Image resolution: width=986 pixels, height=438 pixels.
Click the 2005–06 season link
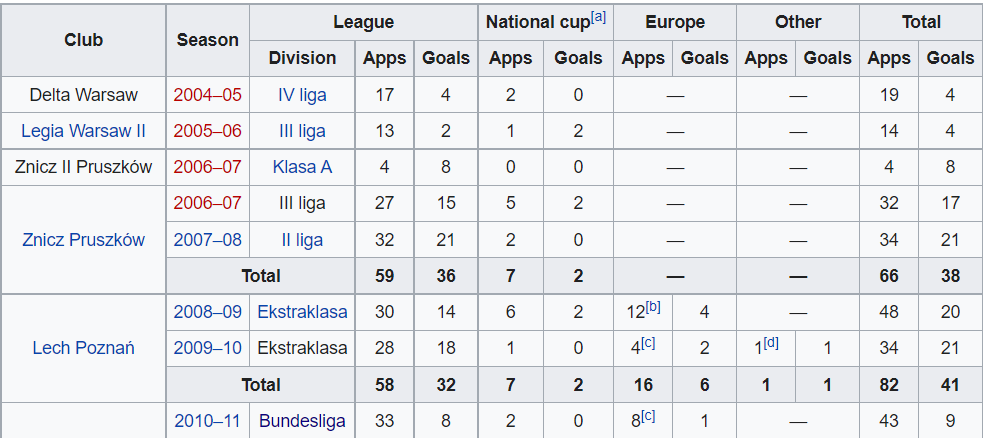(x=207, y=131)
